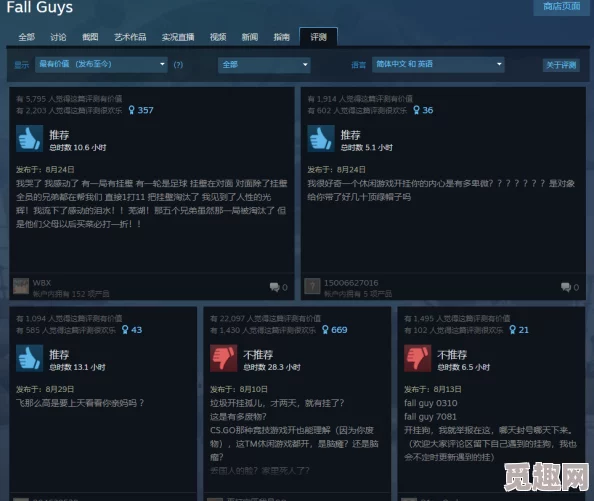The image size is (594, 501).
Task: Open the 最有价值 (发布至今) display dropdown
Action: [x=101, y=64]
